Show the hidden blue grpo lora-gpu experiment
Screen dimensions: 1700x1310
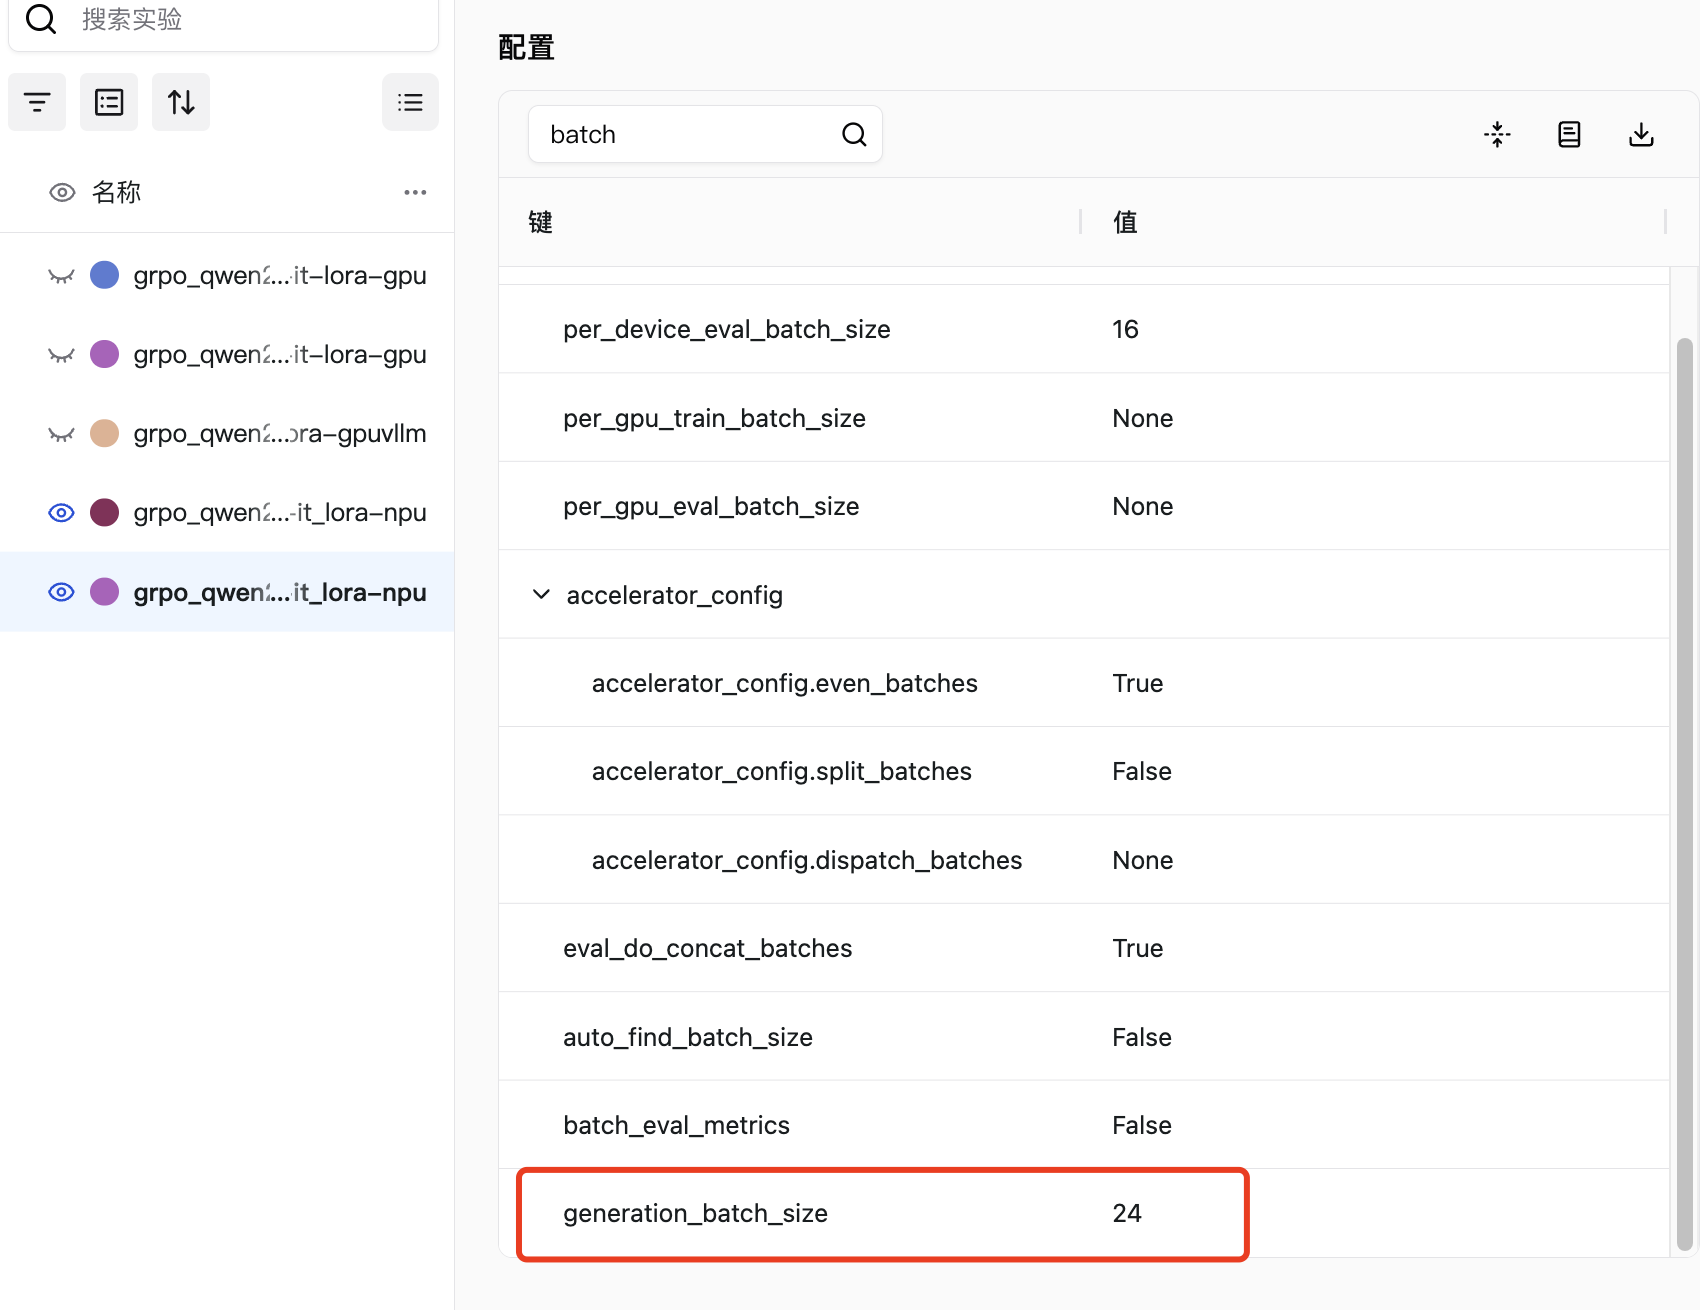click(x=62, y=275)
